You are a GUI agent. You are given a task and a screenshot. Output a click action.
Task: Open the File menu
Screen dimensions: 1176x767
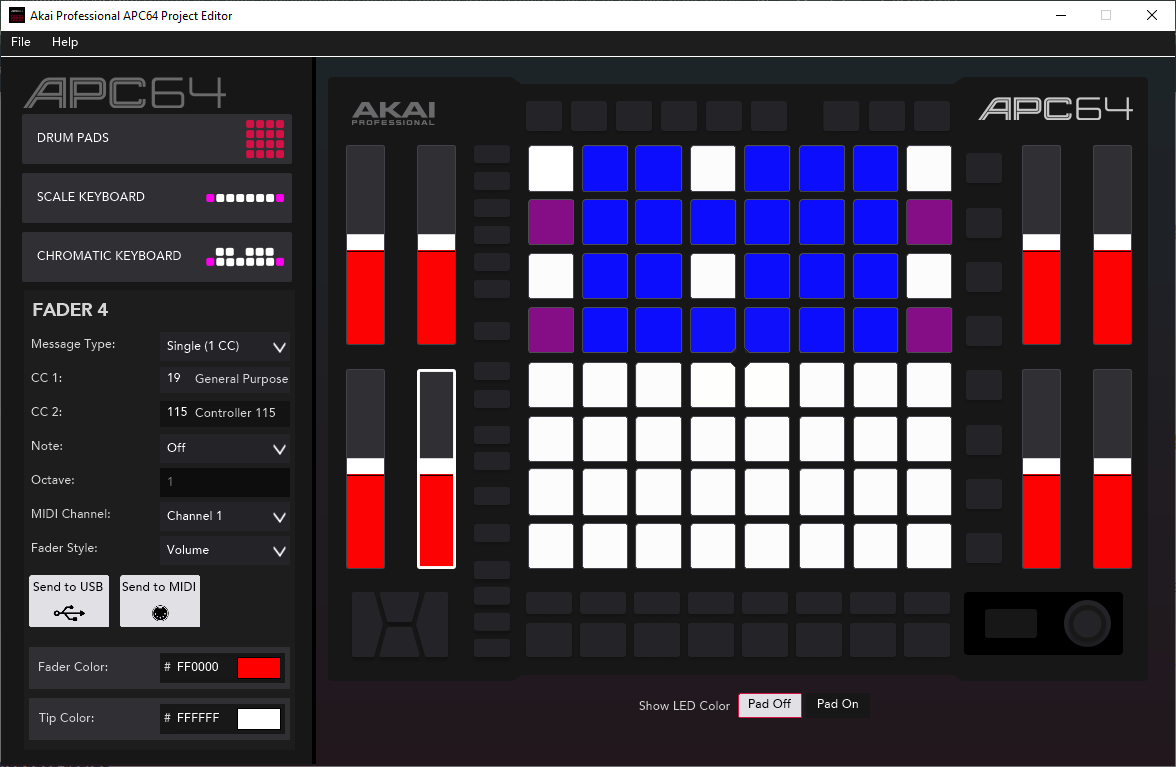[x=20, y=42]
